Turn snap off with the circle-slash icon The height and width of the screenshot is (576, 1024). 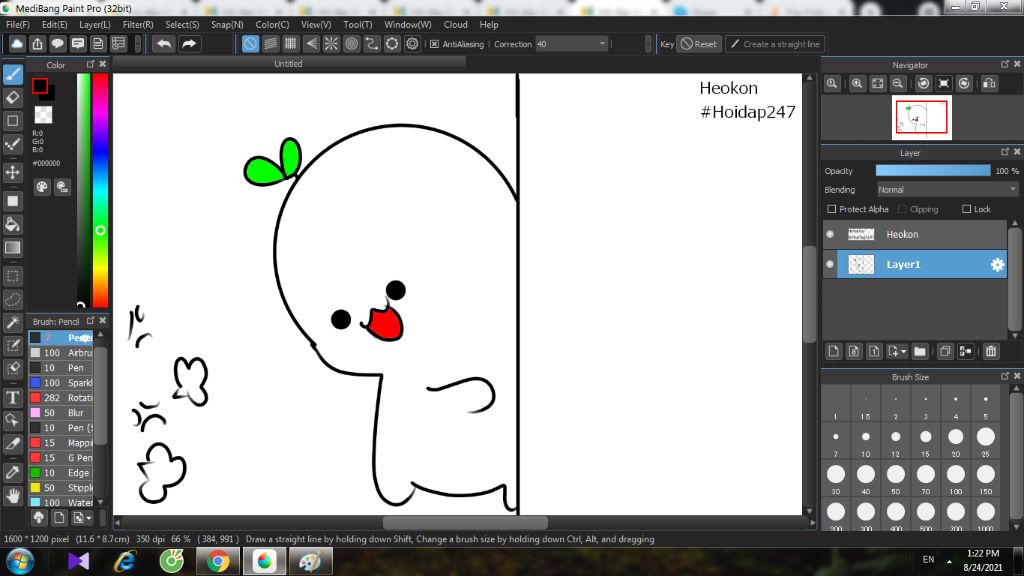(x=250, y=44)
